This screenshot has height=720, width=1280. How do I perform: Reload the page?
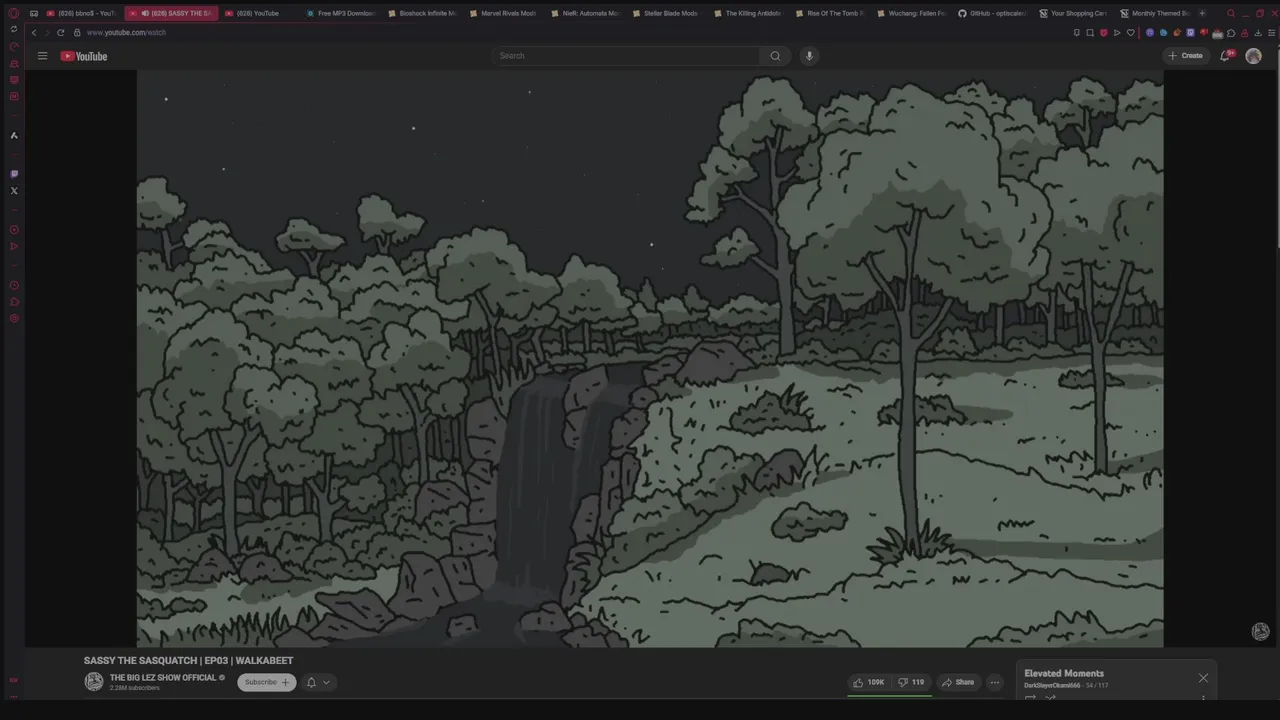click(x=60, y=33)
